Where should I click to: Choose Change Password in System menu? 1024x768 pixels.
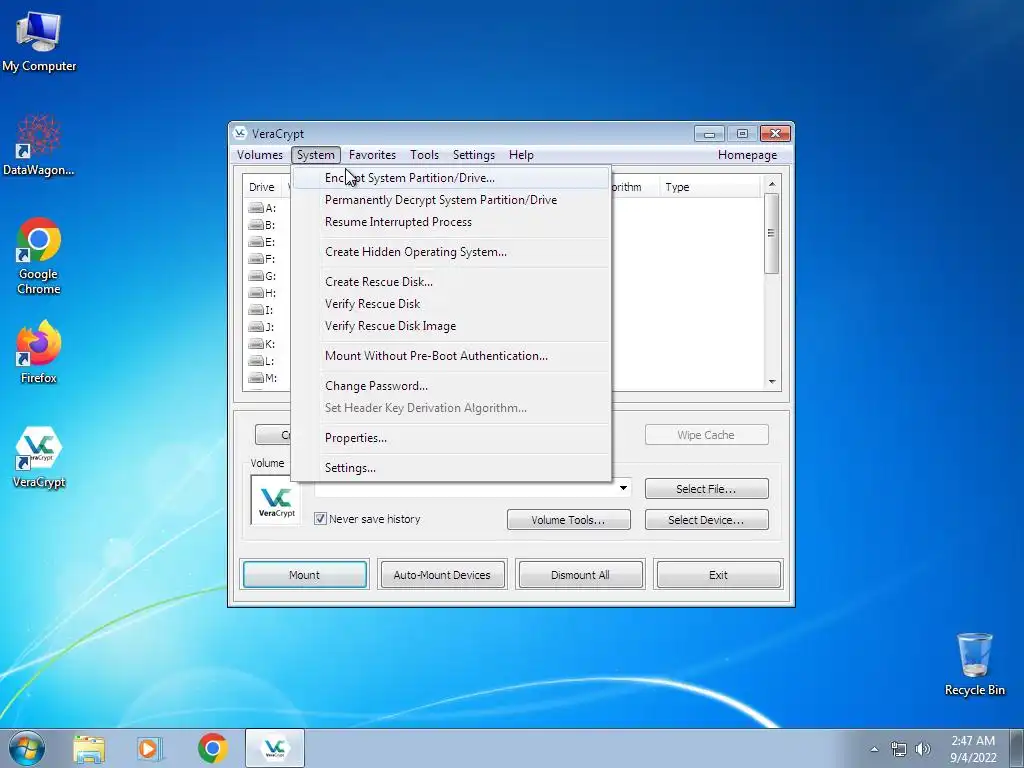[x=451, y=387]
